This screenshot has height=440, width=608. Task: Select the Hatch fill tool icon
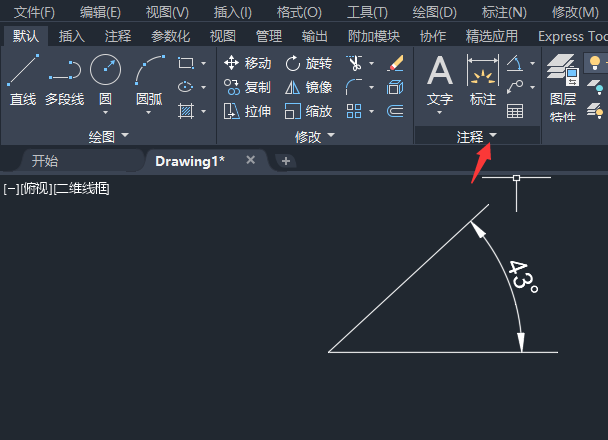point(186,111)
